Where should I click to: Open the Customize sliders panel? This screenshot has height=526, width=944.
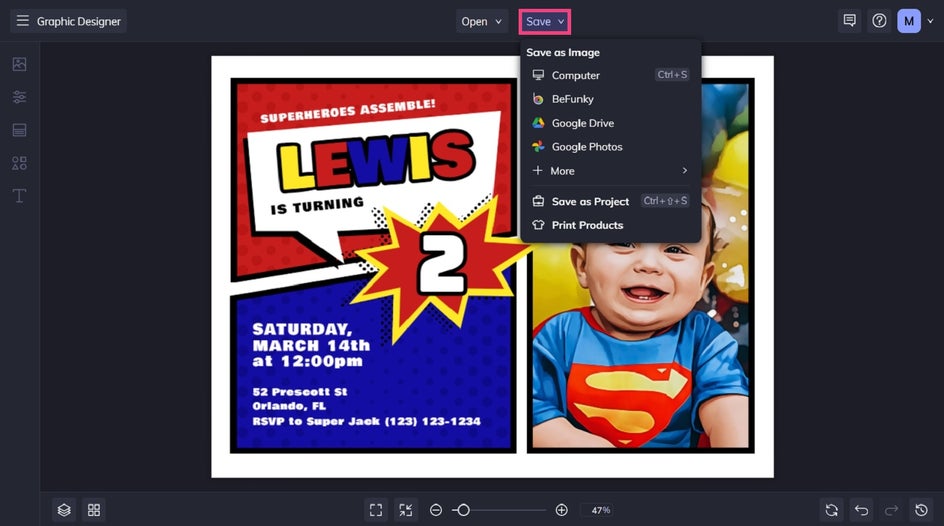[x=19, y=97]
